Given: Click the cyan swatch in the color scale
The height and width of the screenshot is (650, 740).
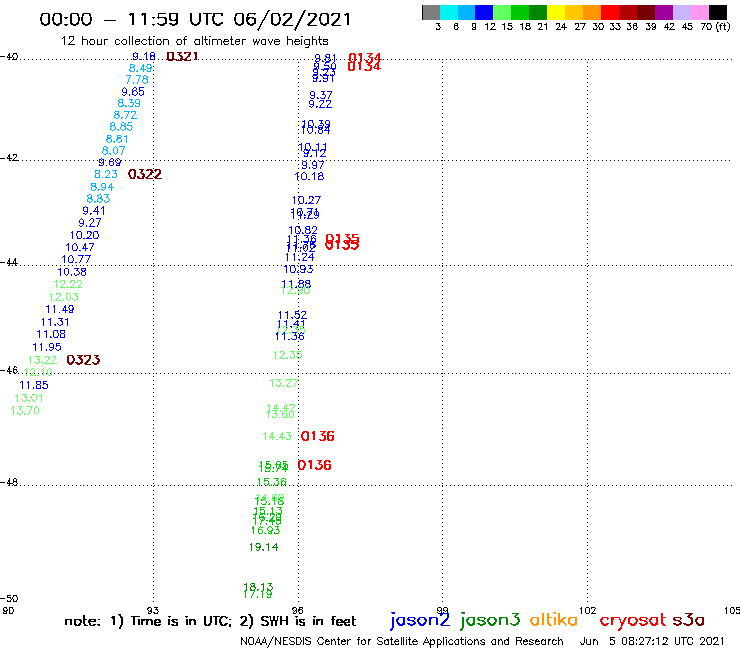Looking at the screenshot, I should [x=448, y=12].
